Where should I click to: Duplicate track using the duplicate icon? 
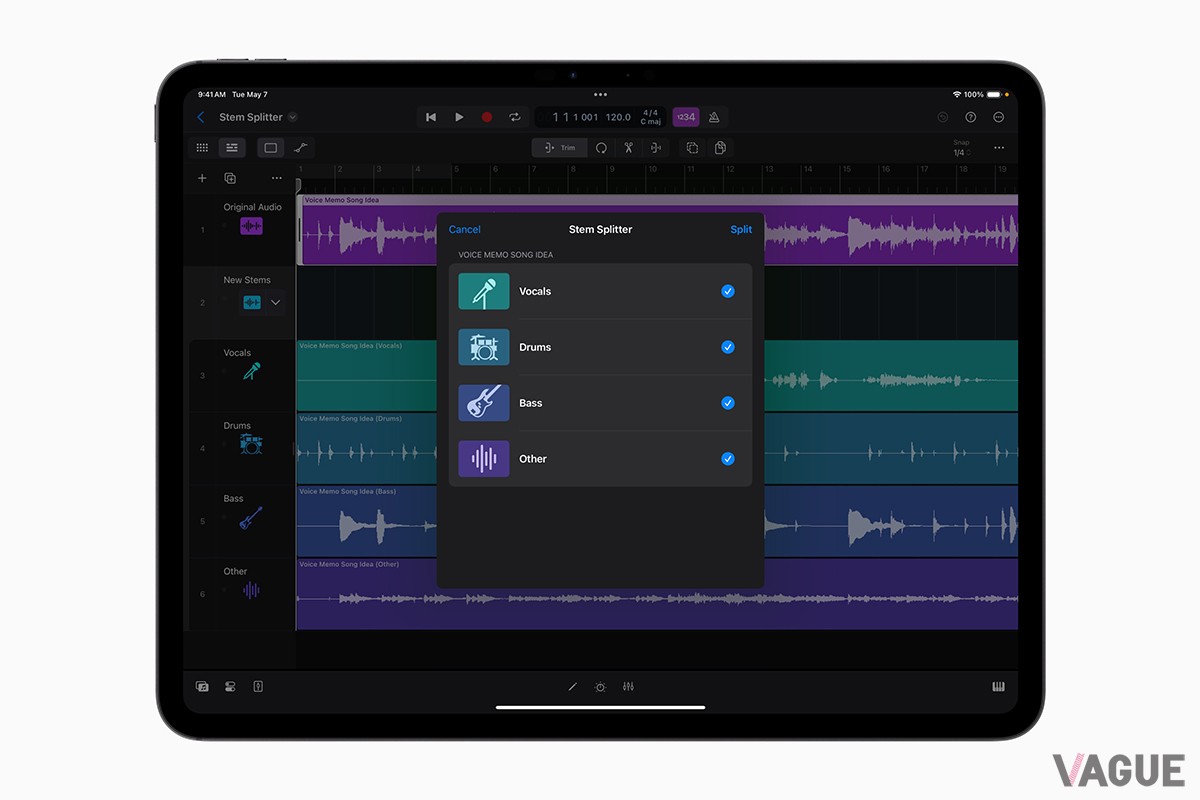pyautogui.click(x=230, y=178)
